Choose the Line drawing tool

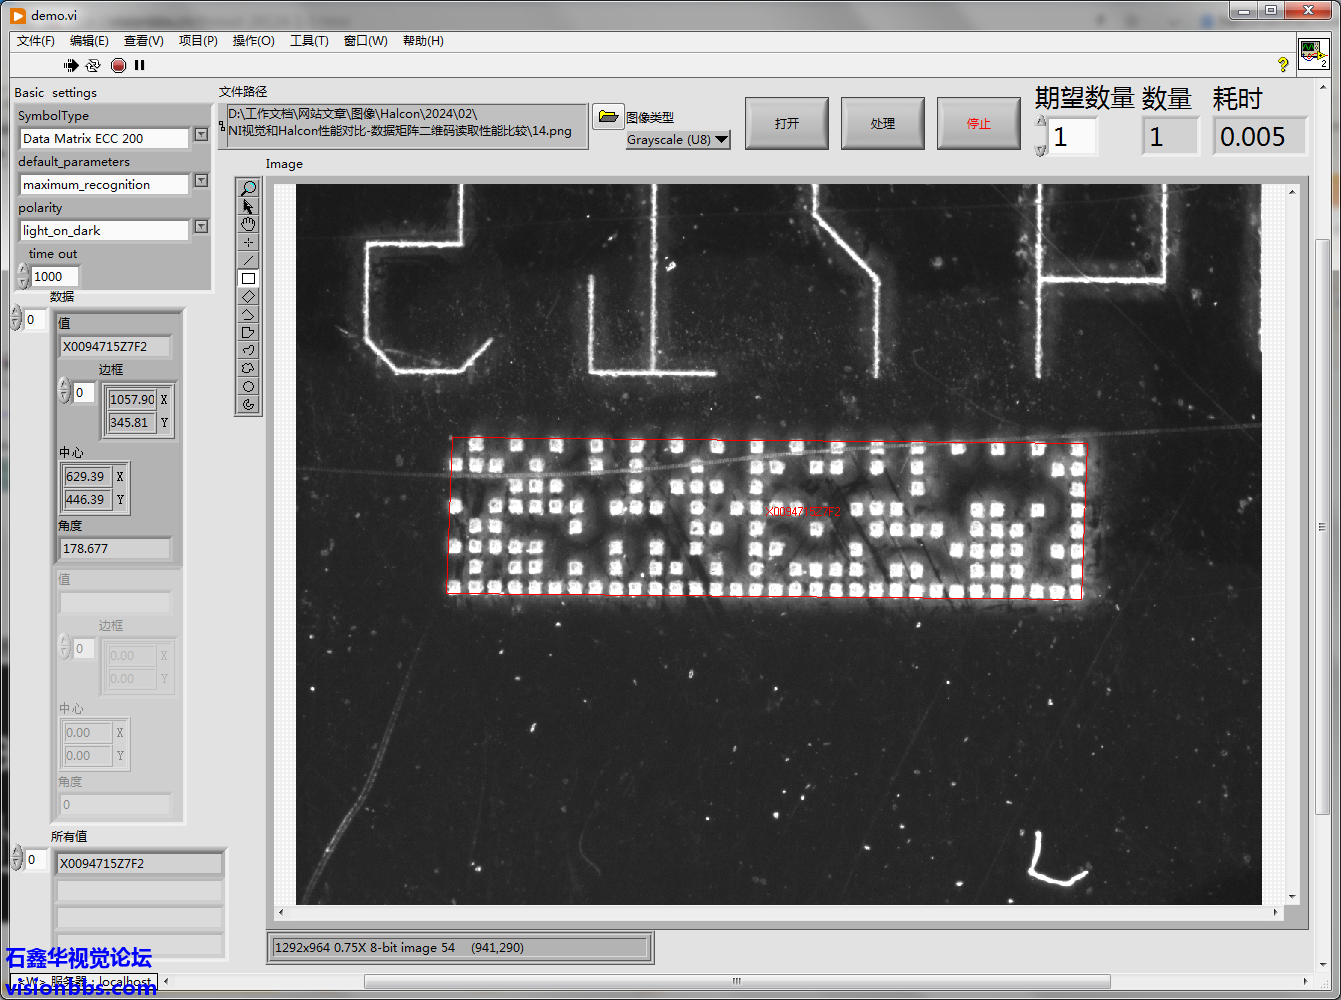point(248,261)
